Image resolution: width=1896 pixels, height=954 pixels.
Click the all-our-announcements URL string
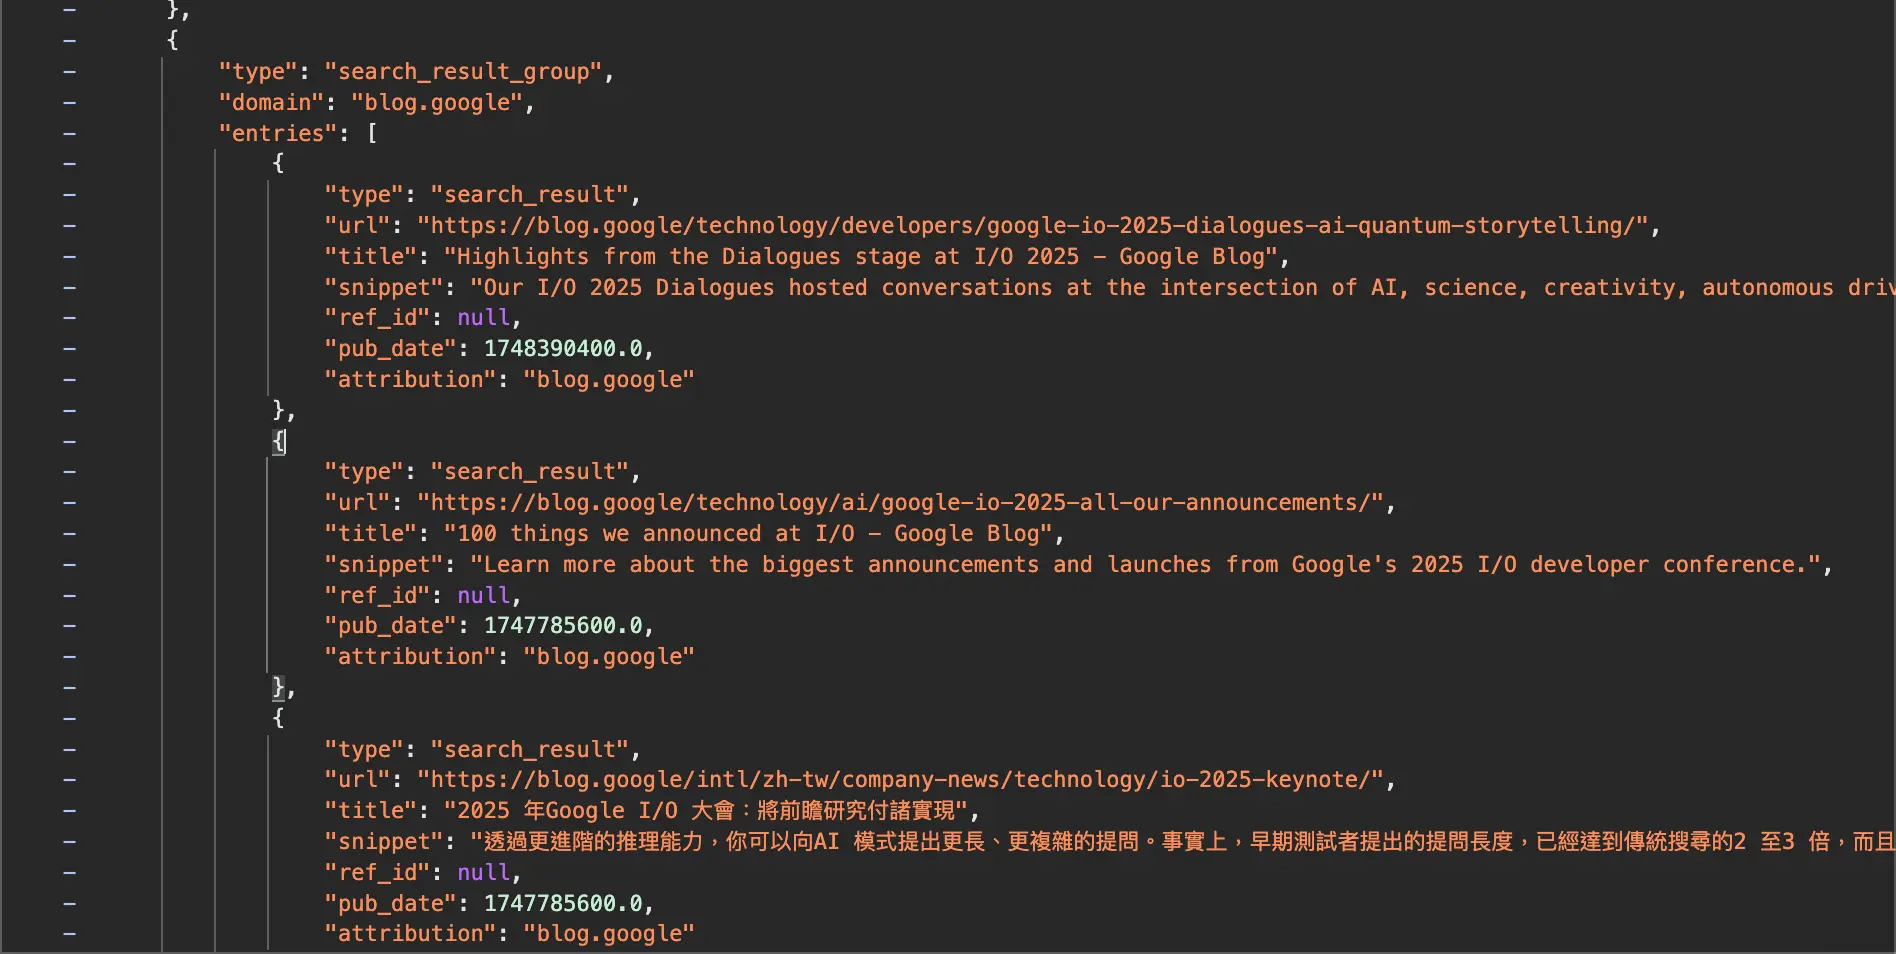[900, 503]
